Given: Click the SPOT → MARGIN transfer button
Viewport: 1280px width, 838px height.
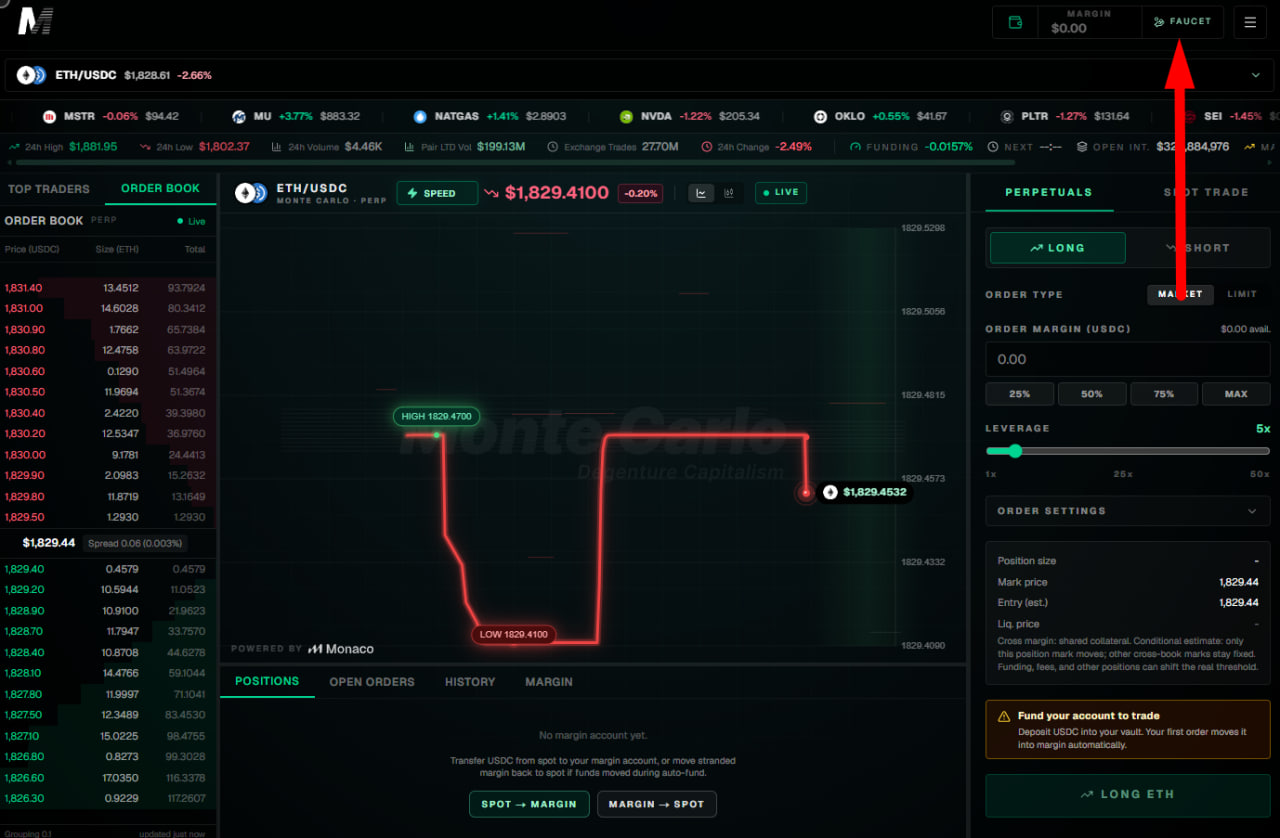Looking at the screenshot, I should (x=529, y=804).
